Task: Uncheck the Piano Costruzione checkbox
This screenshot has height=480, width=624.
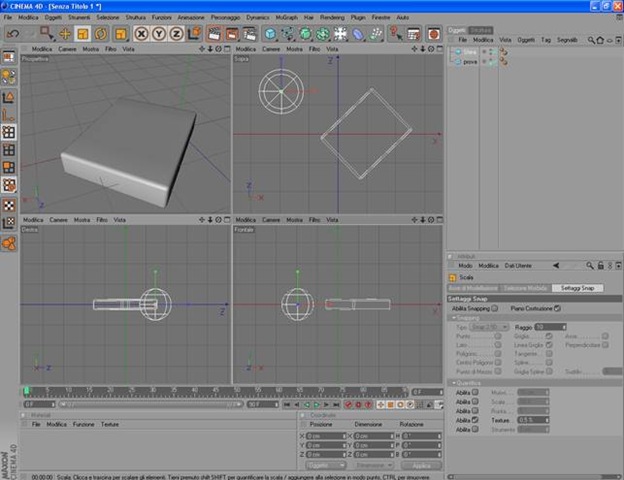Action: pos(557,308)
